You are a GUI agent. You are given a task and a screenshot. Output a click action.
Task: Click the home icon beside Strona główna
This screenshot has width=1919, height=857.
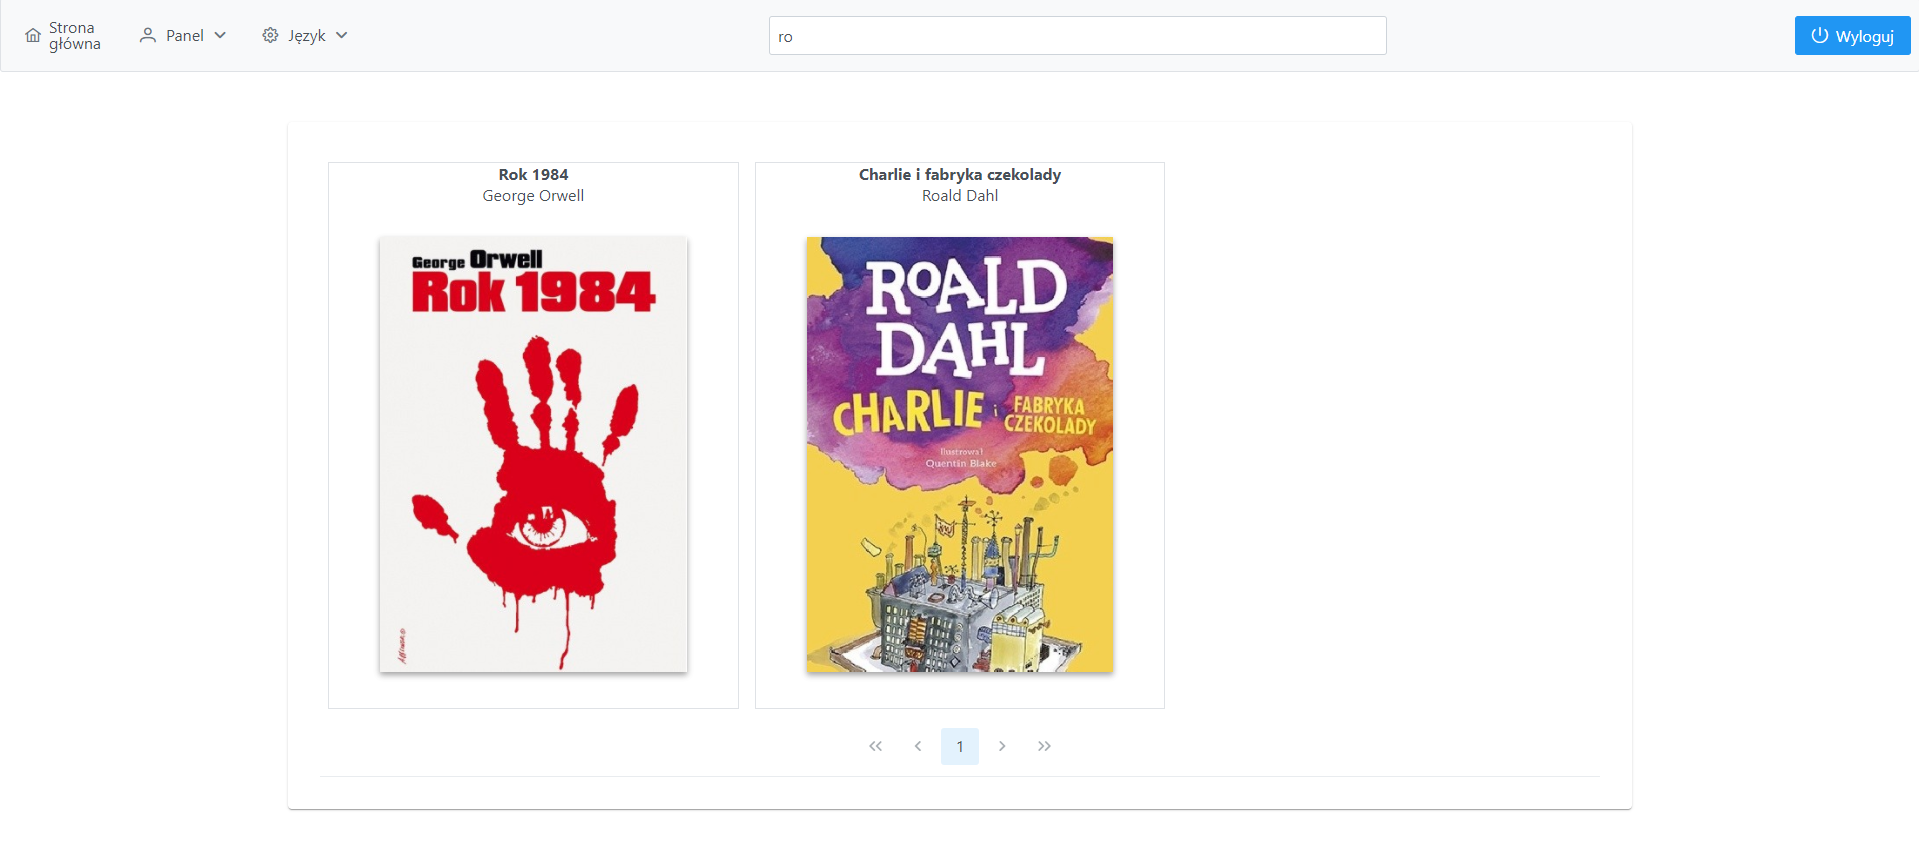33,36
